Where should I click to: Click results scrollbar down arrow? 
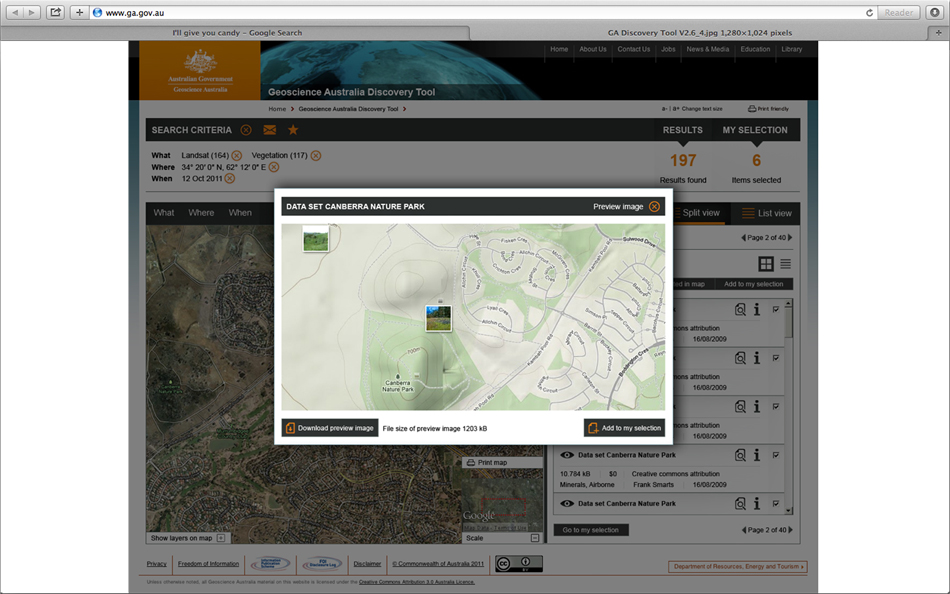pos(788,511)
